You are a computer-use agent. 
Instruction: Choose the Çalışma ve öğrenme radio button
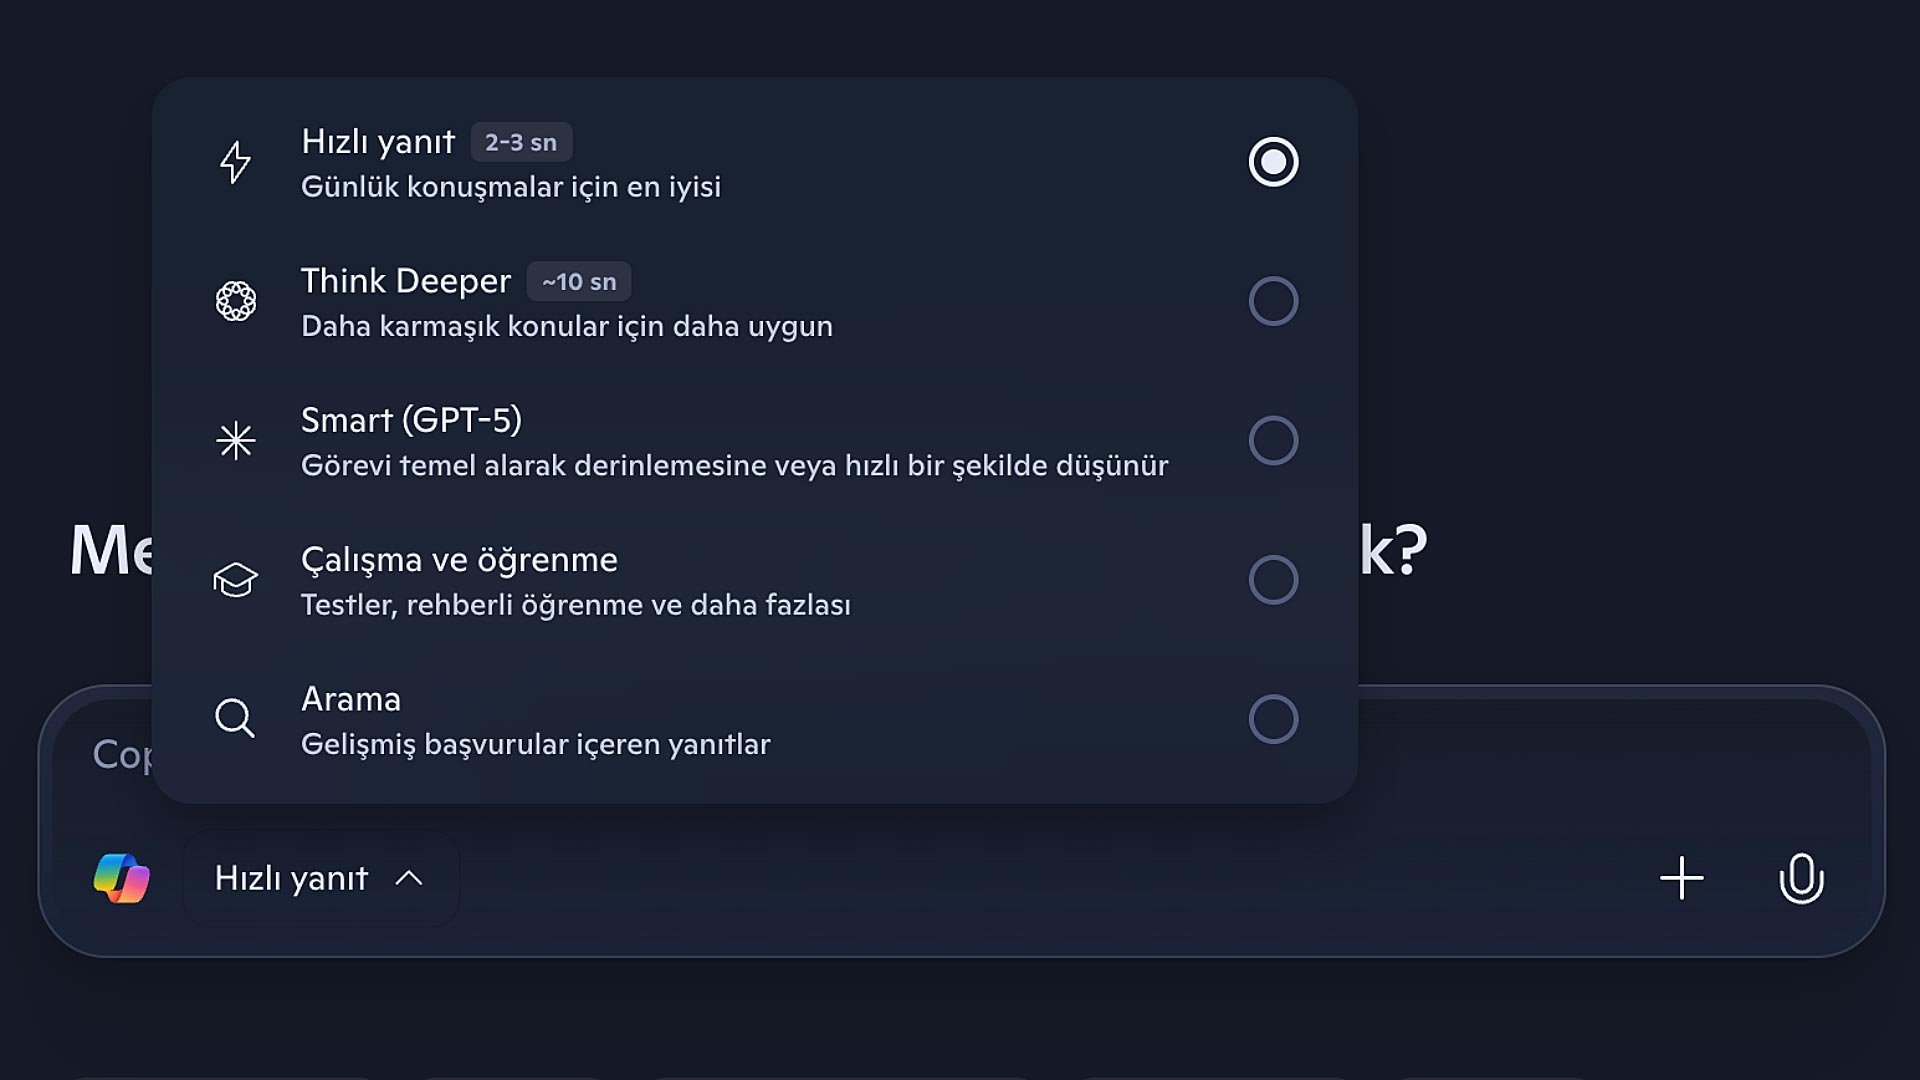pos(1273,580)
